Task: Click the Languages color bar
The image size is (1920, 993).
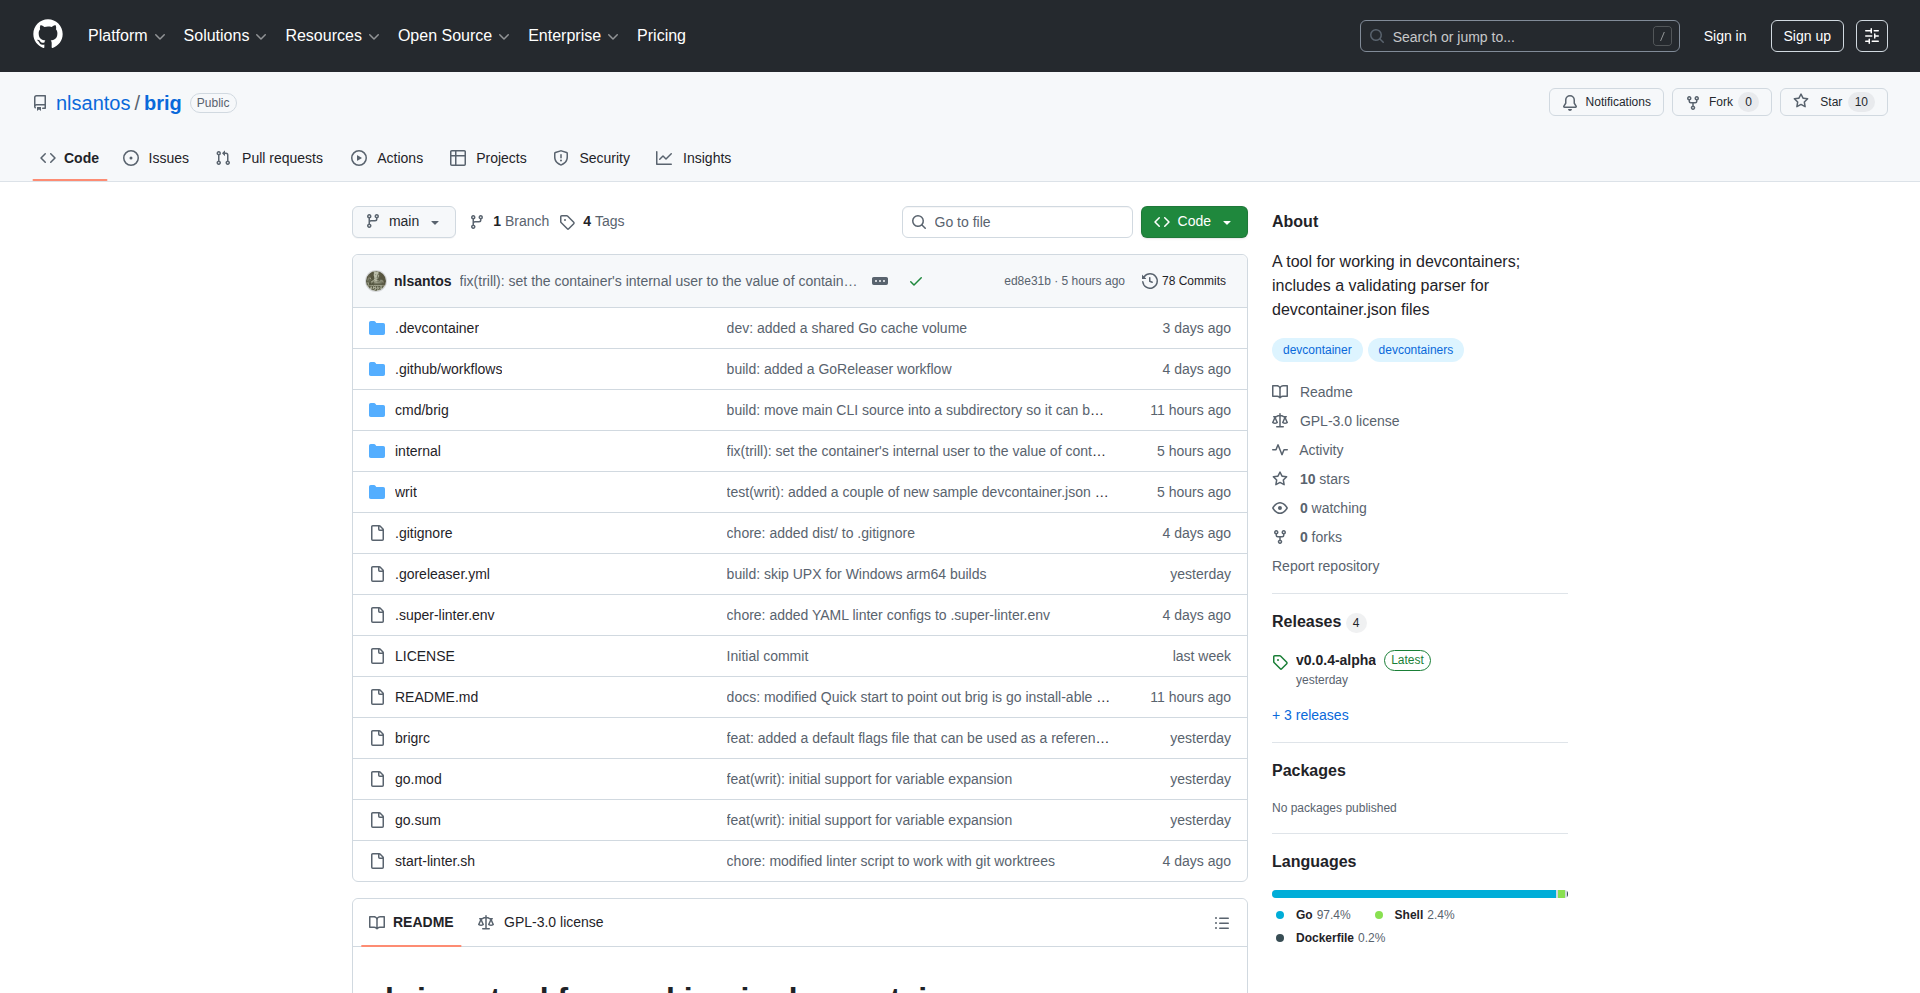Action: [1418, 894]
